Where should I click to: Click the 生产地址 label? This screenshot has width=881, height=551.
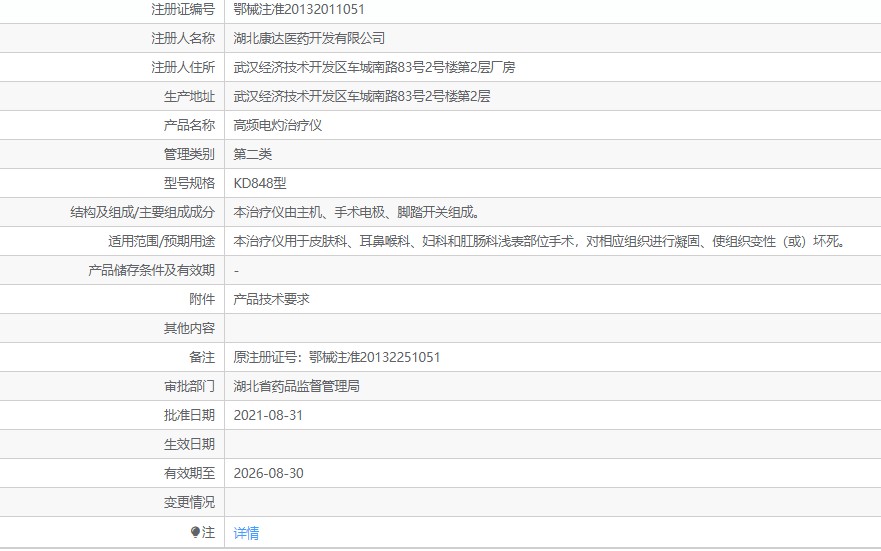click(189, 96)
